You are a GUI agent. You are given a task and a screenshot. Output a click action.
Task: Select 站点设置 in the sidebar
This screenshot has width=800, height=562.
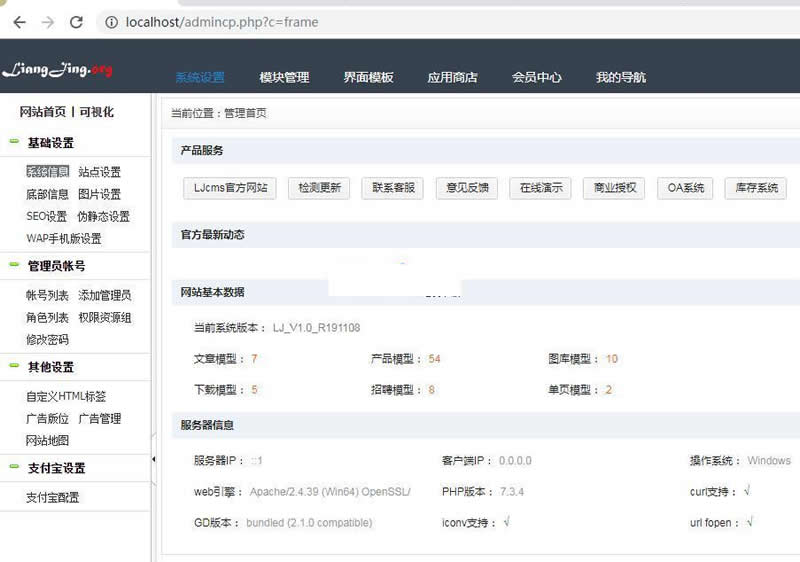pos(99,172)
